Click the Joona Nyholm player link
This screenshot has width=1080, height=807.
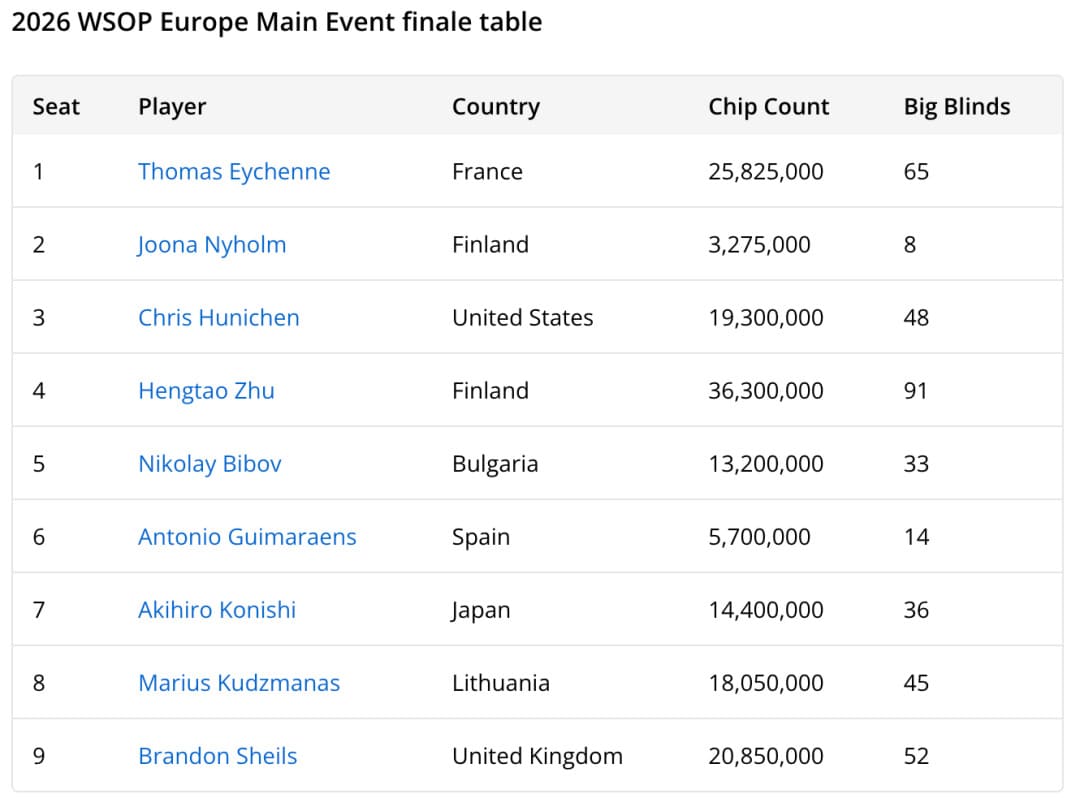point(212,245)
